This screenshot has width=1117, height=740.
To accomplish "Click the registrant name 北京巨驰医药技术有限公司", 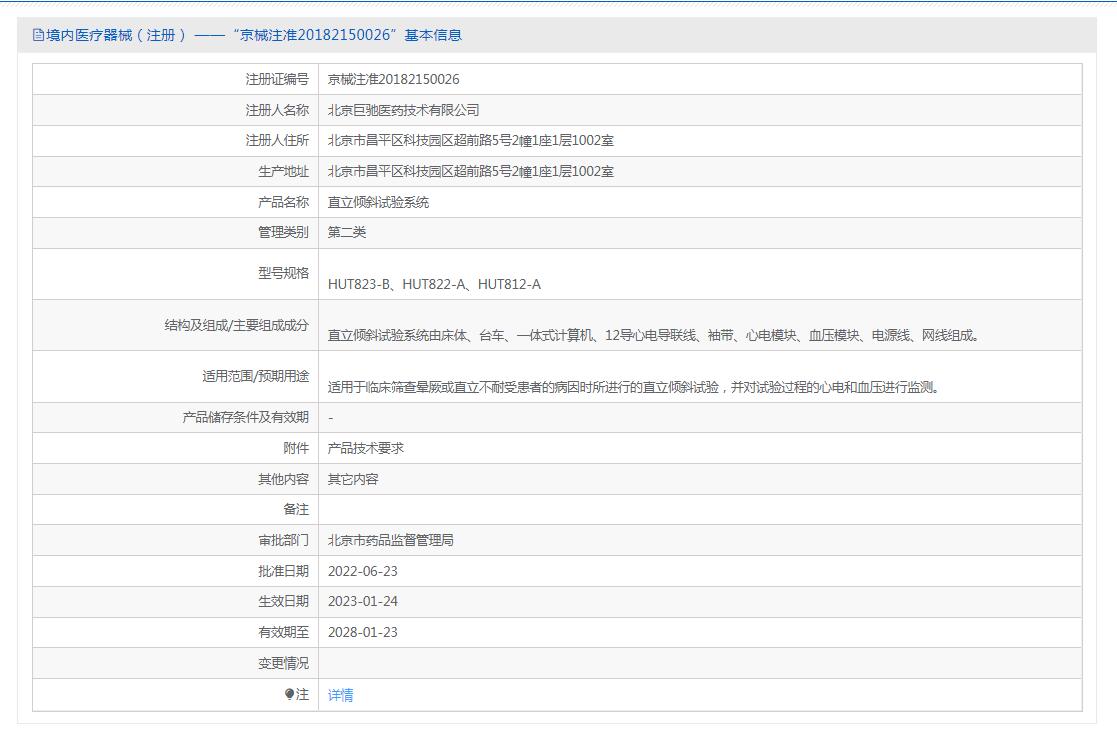I will (x=403, y=110).
